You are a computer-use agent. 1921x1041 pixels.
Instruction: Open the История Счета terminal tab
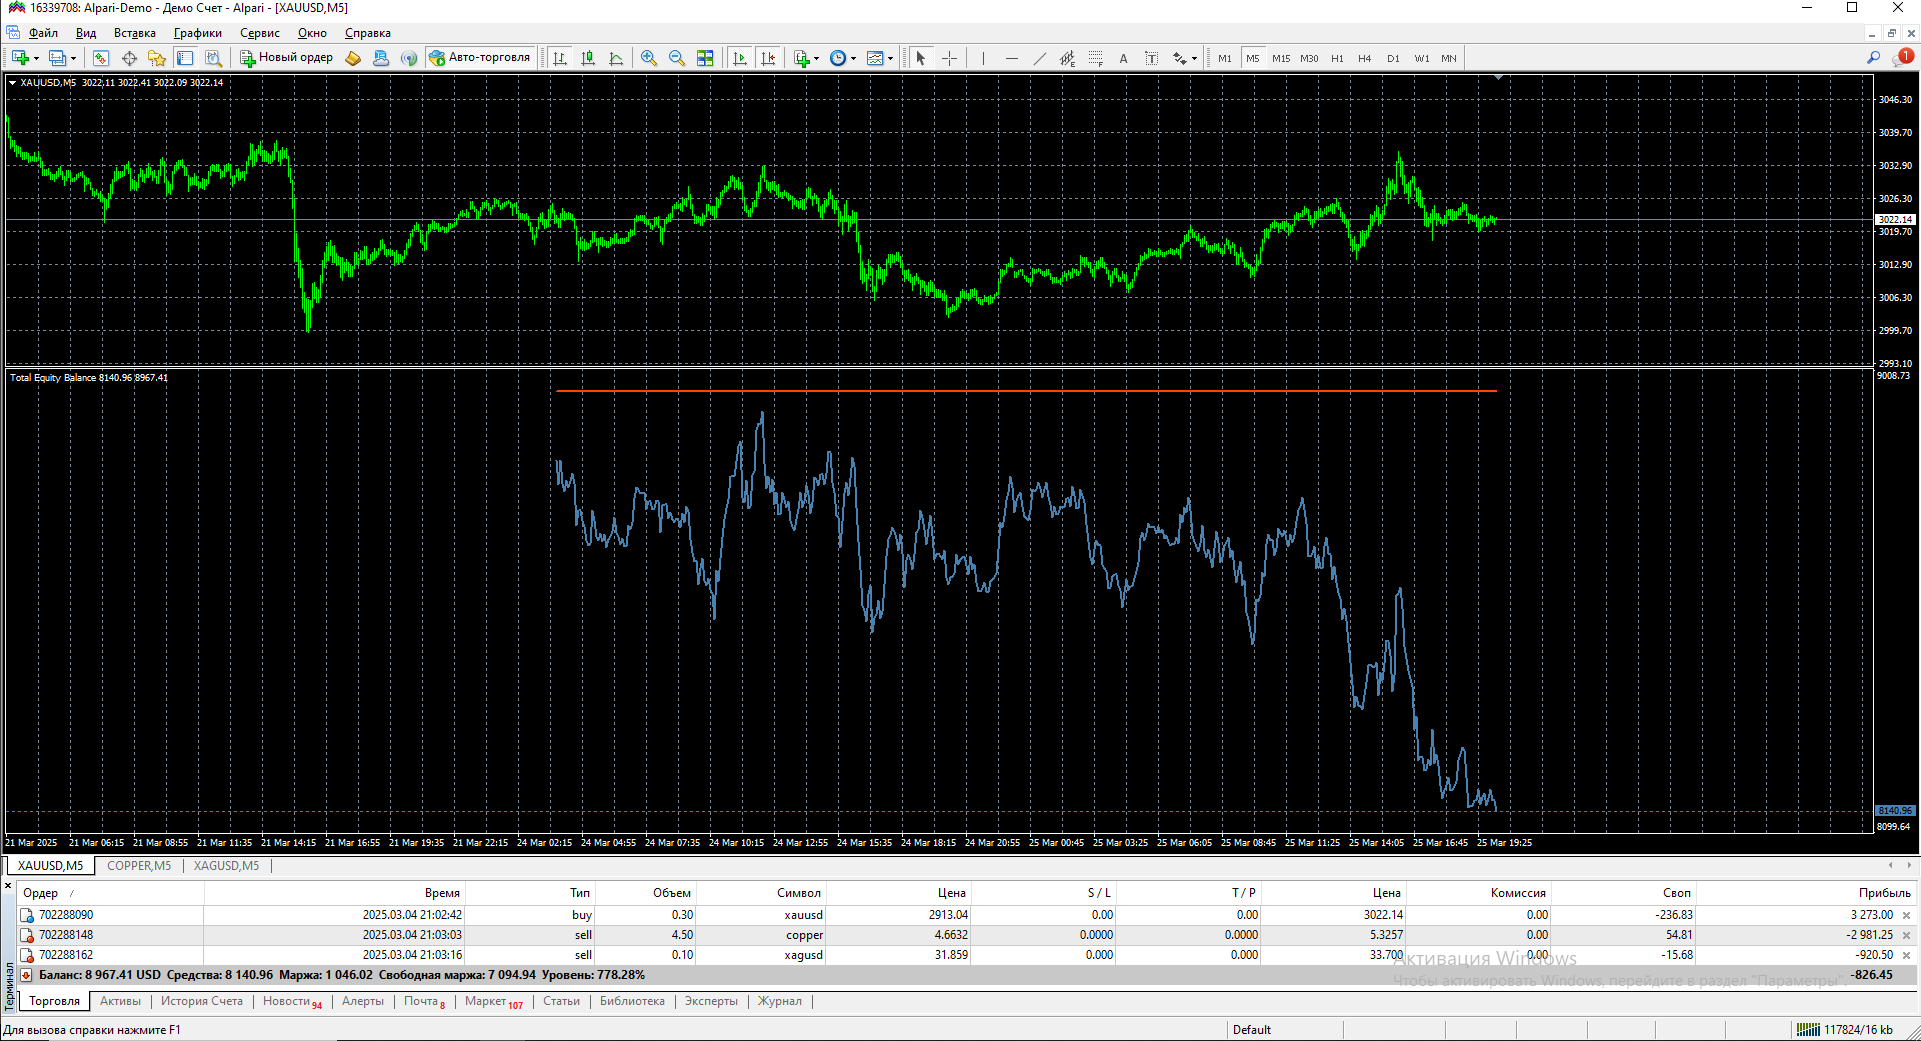(x=202, y=1001)
